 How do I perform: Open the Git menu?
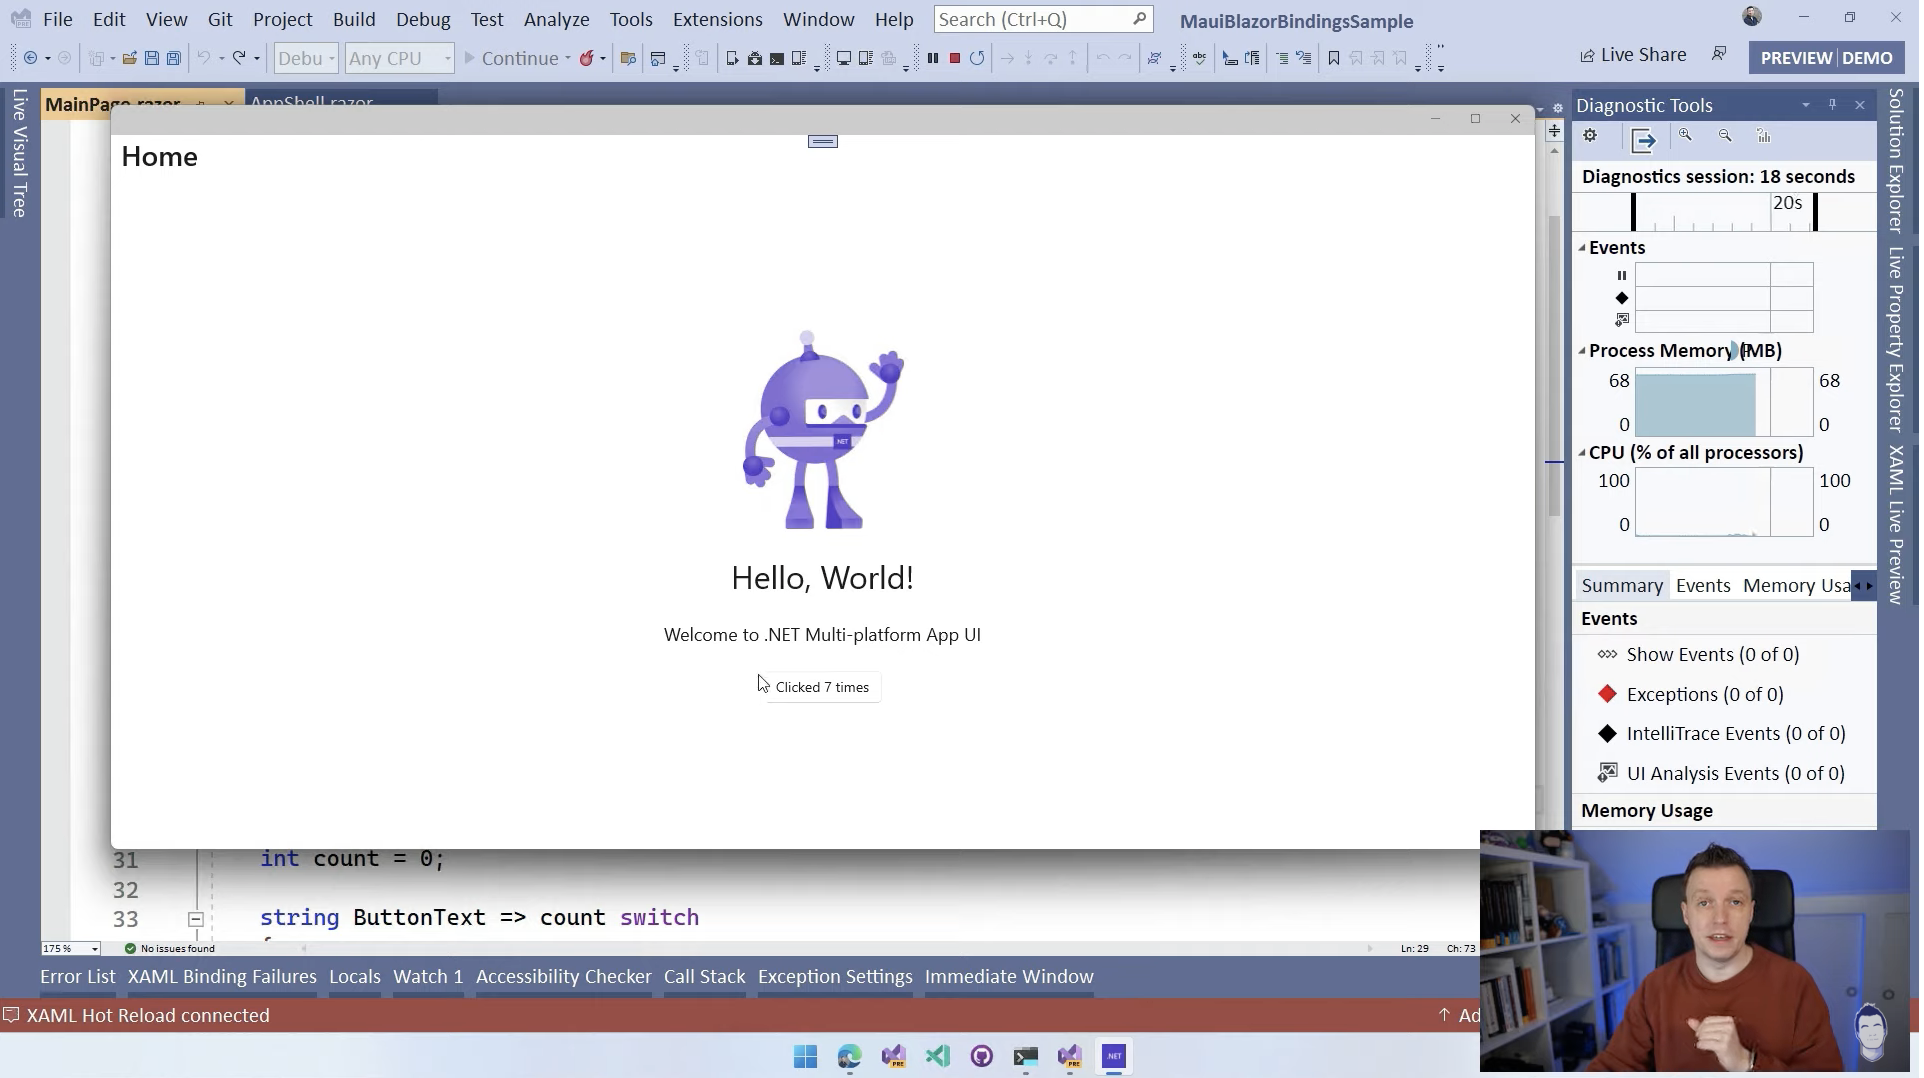220,19
